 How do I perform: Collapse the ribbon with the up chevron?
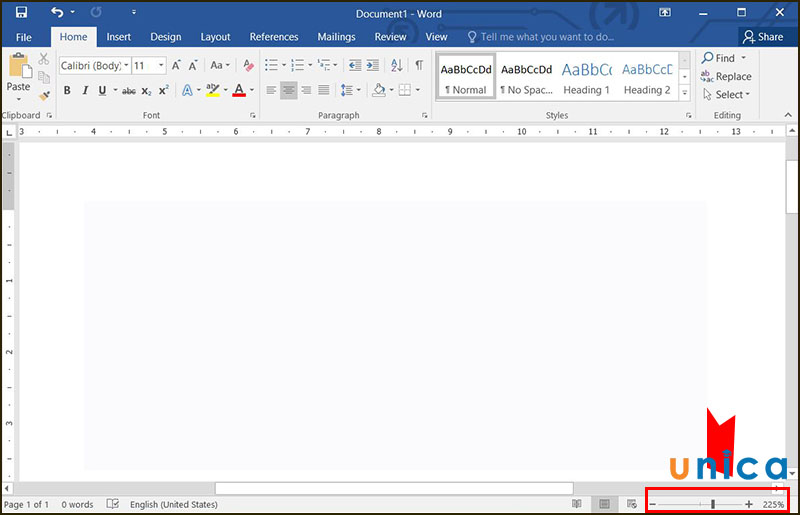pos(788,115)
